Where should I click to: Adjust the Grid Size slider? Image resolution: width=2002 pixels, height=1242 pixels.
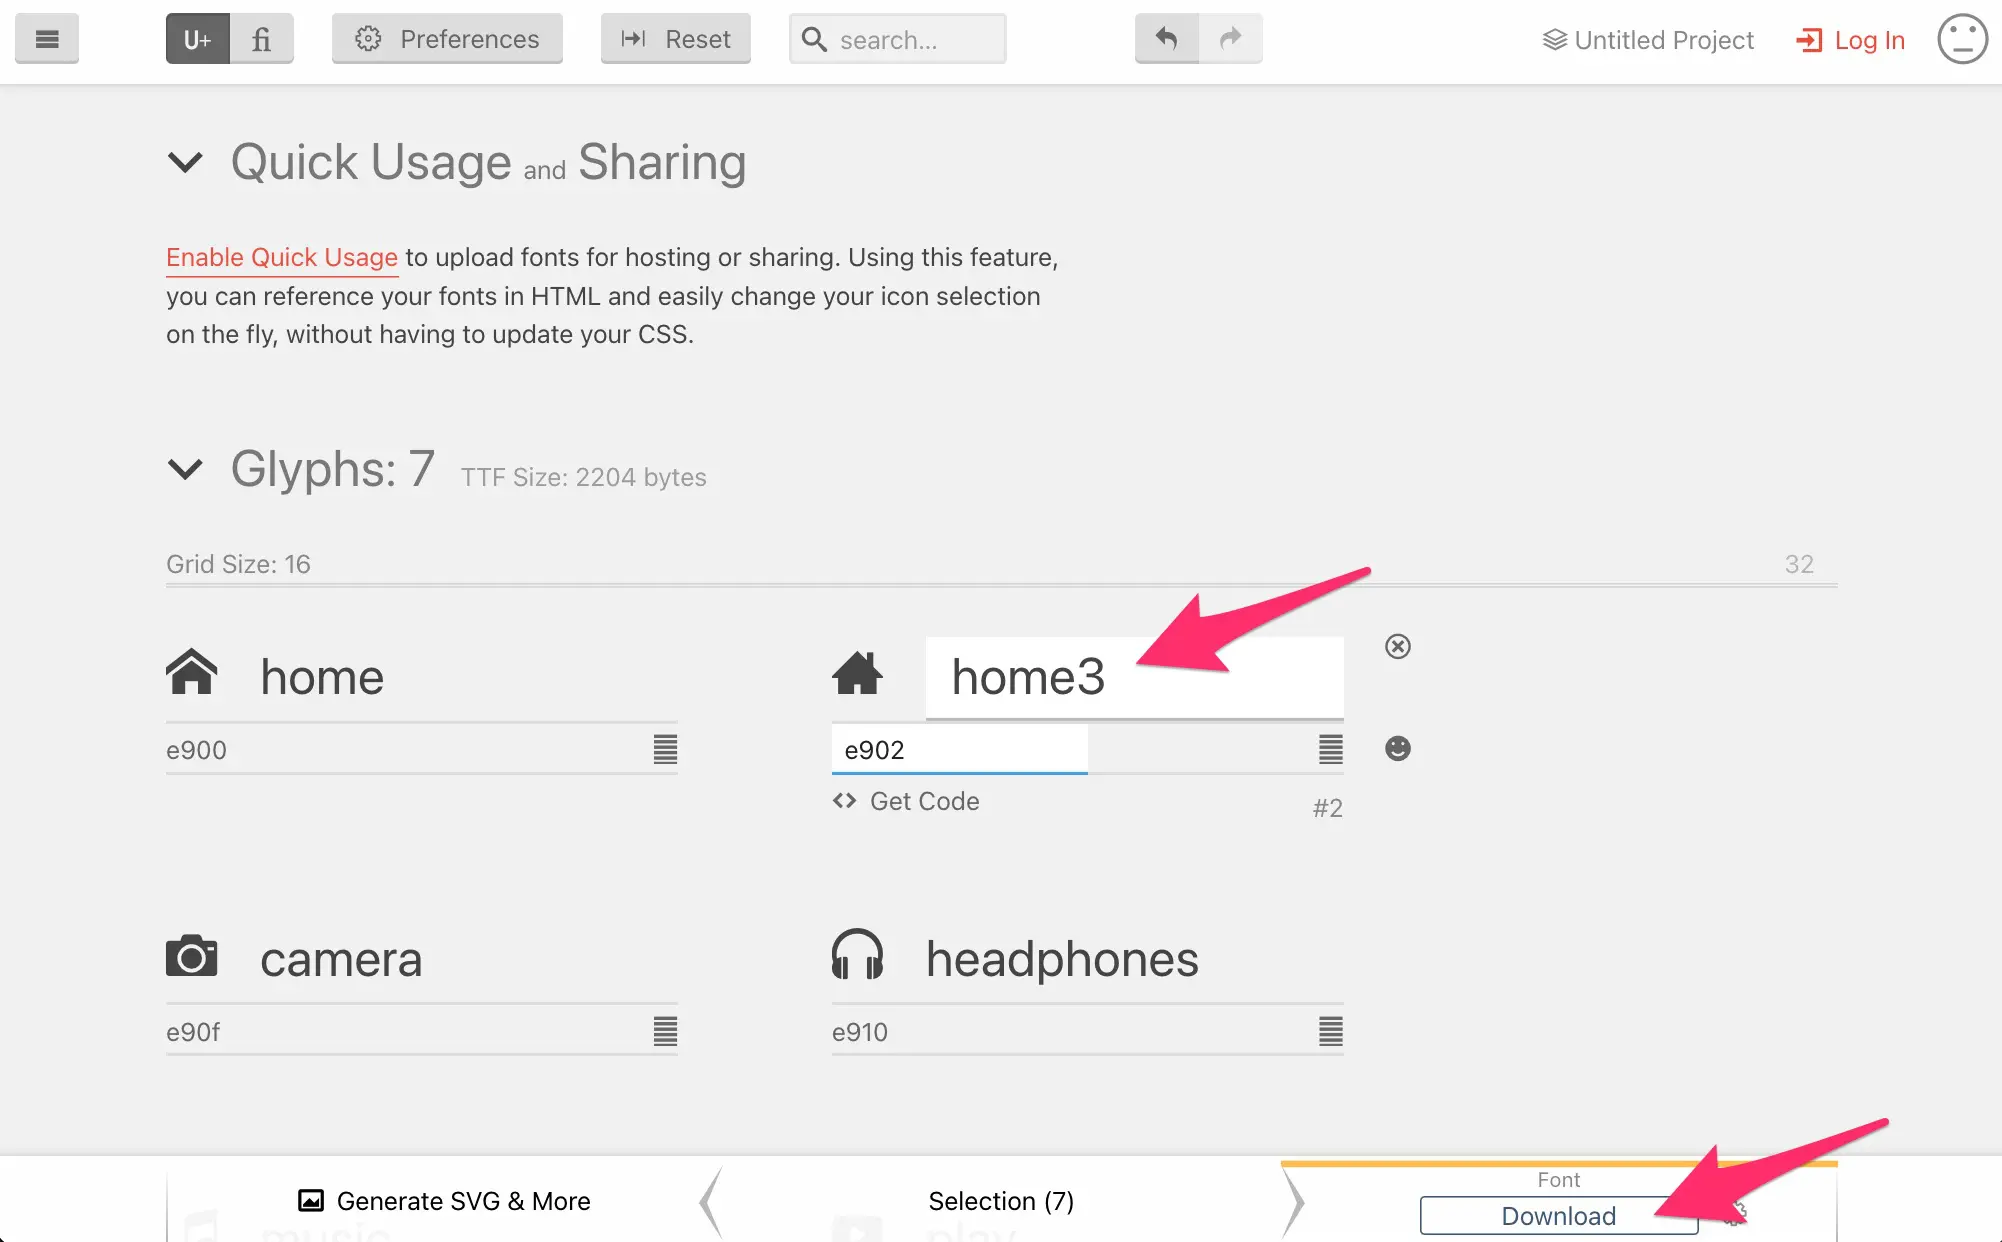pos(1000,584)
